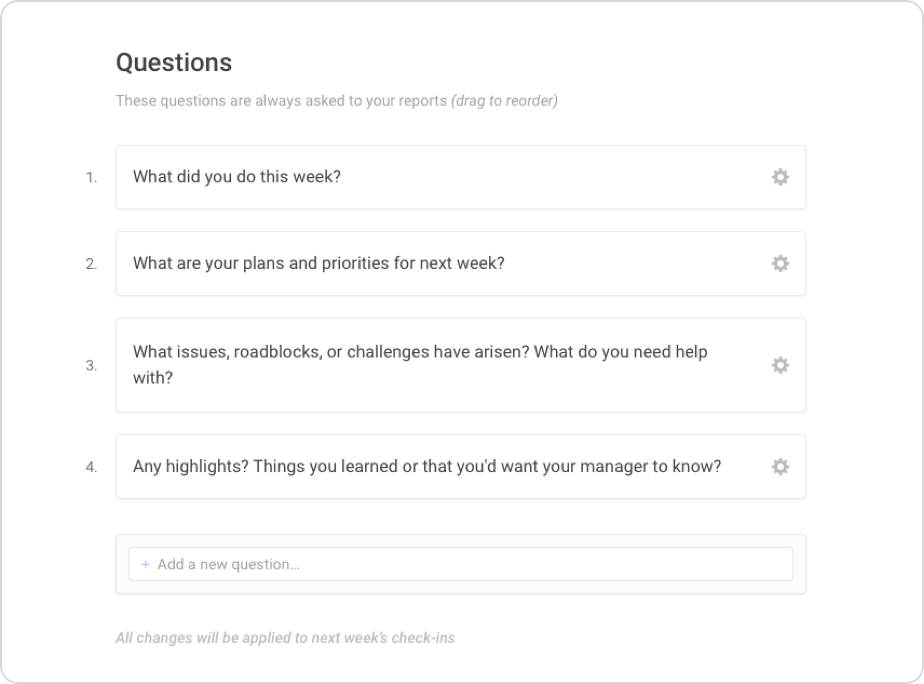924x684 pixels.
Task: Click the plus icon before 'Add a new question'
Action: point(145,564)
